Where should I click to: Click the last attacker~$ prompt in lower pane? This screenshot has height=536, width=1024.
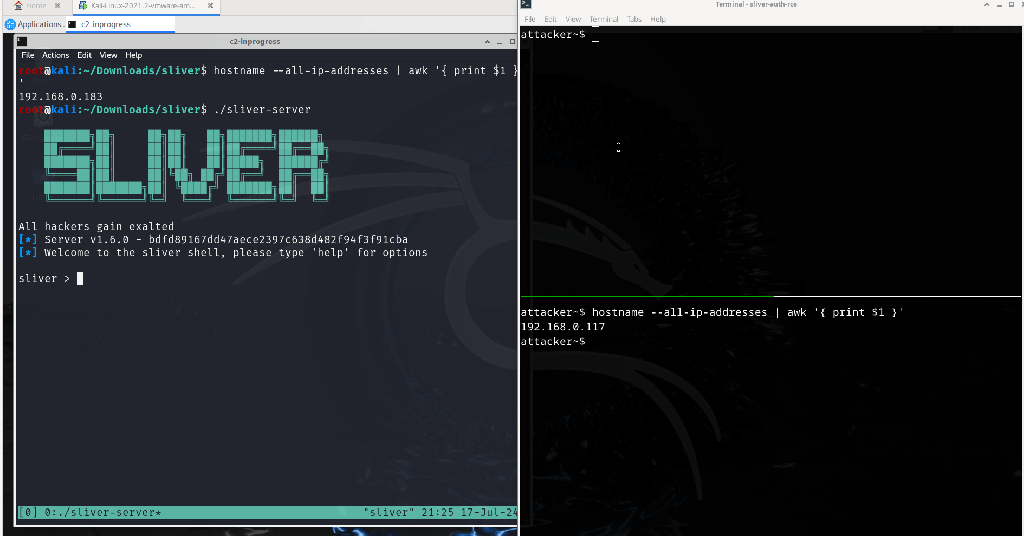pyautogui.click(x=553, y=341)
